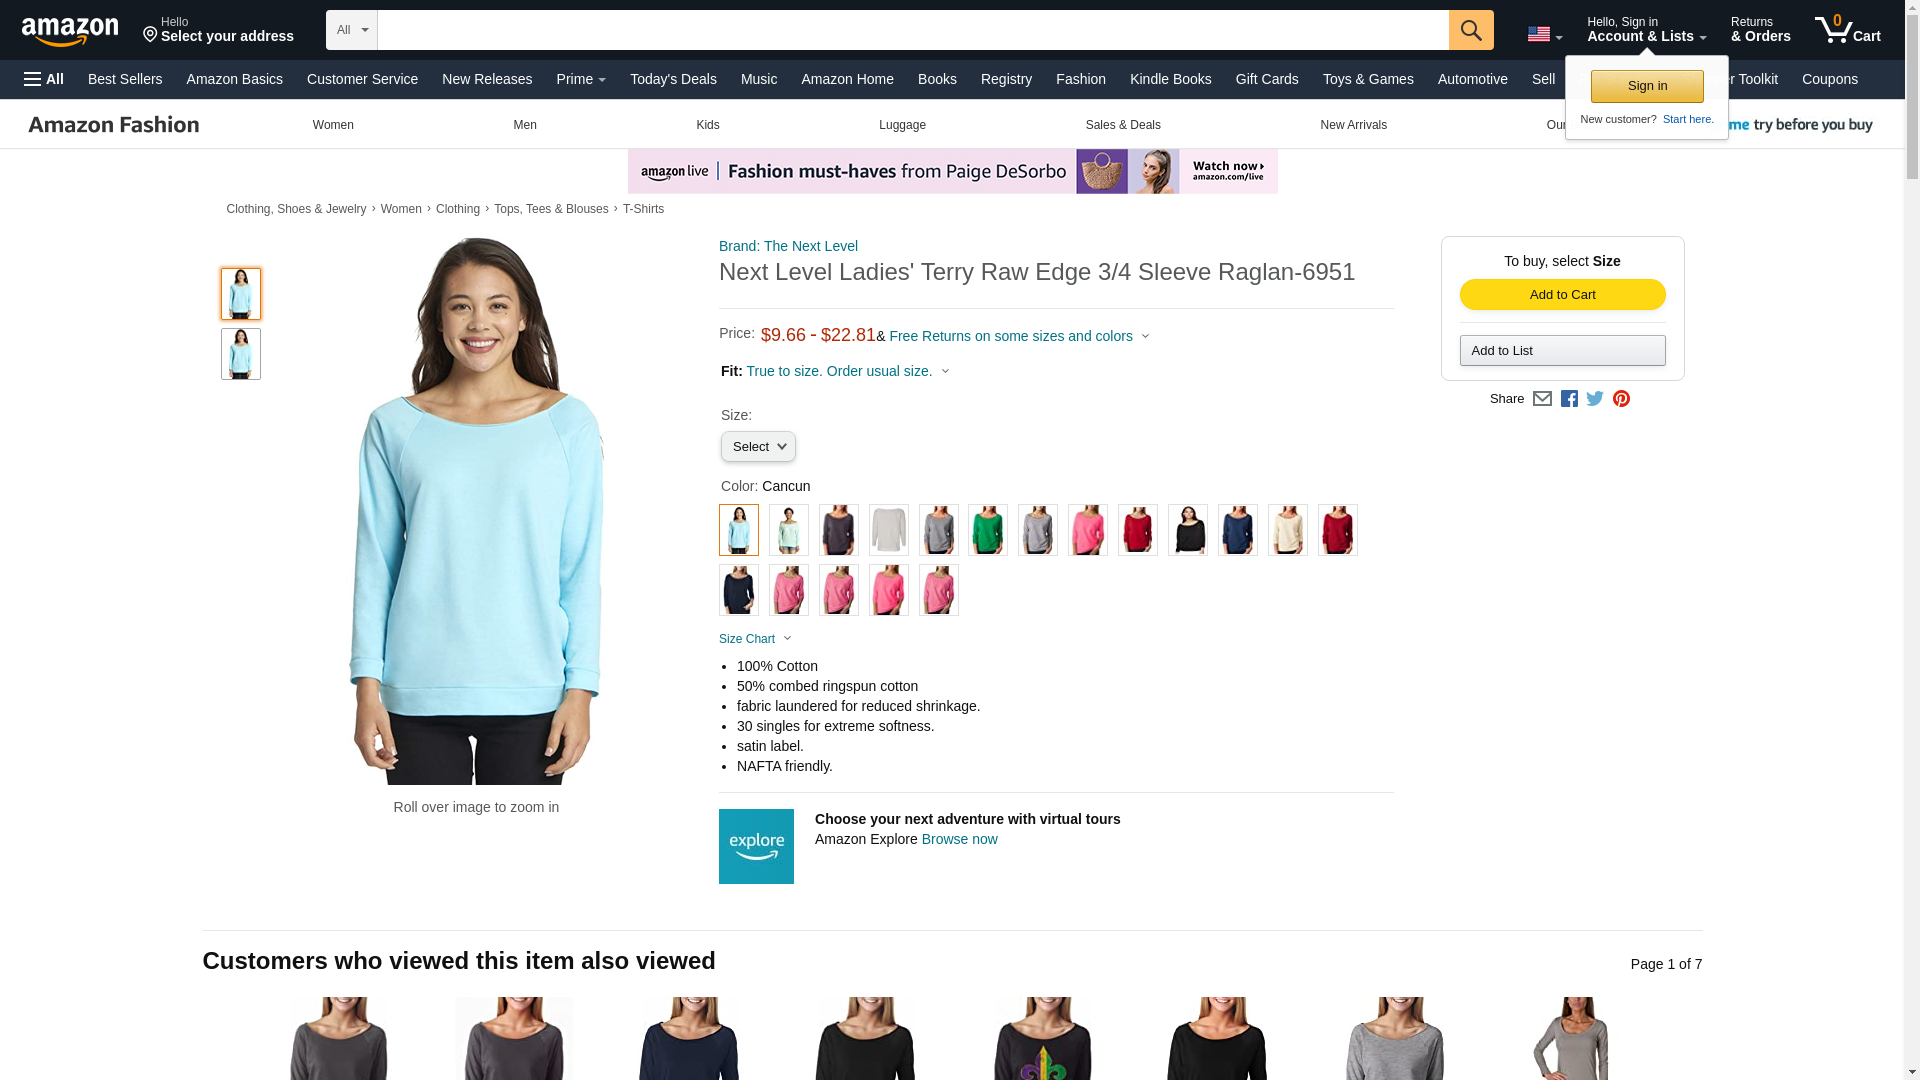Open the search category All dropdown

(352, 30)
